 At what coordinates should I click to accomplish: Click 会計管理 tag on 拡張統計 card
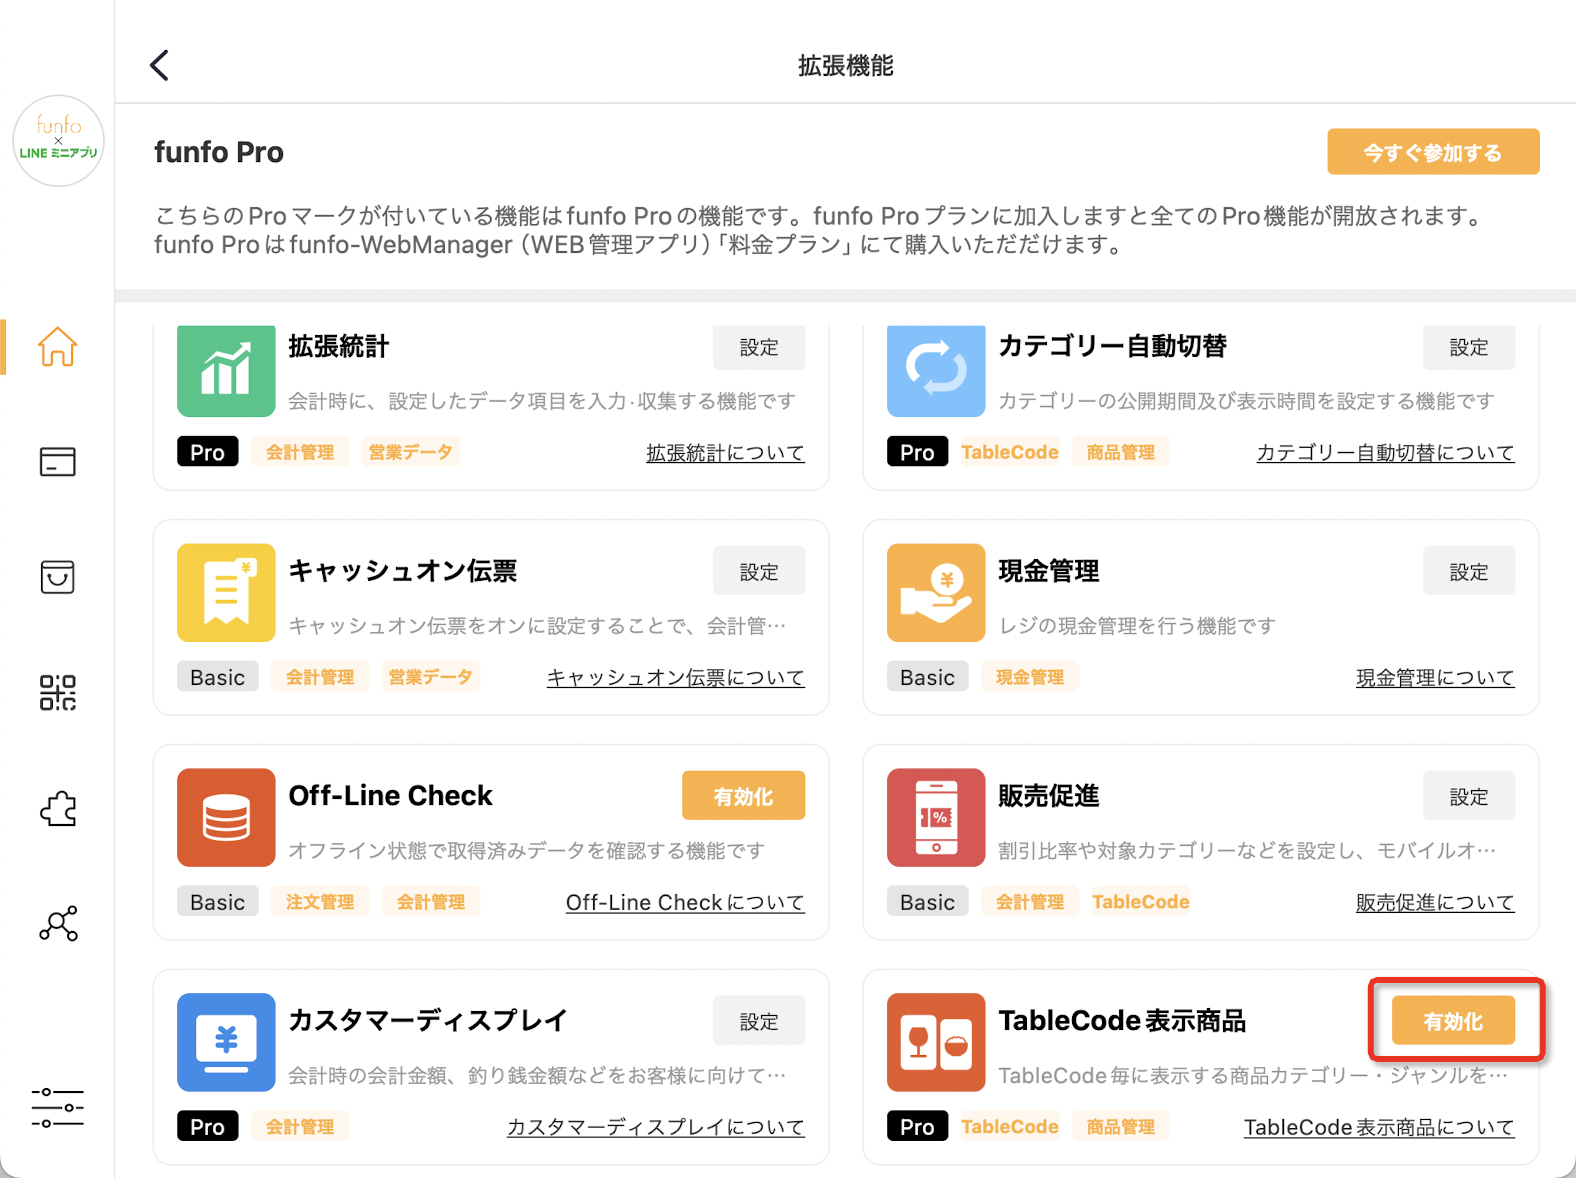pos(300,452)
